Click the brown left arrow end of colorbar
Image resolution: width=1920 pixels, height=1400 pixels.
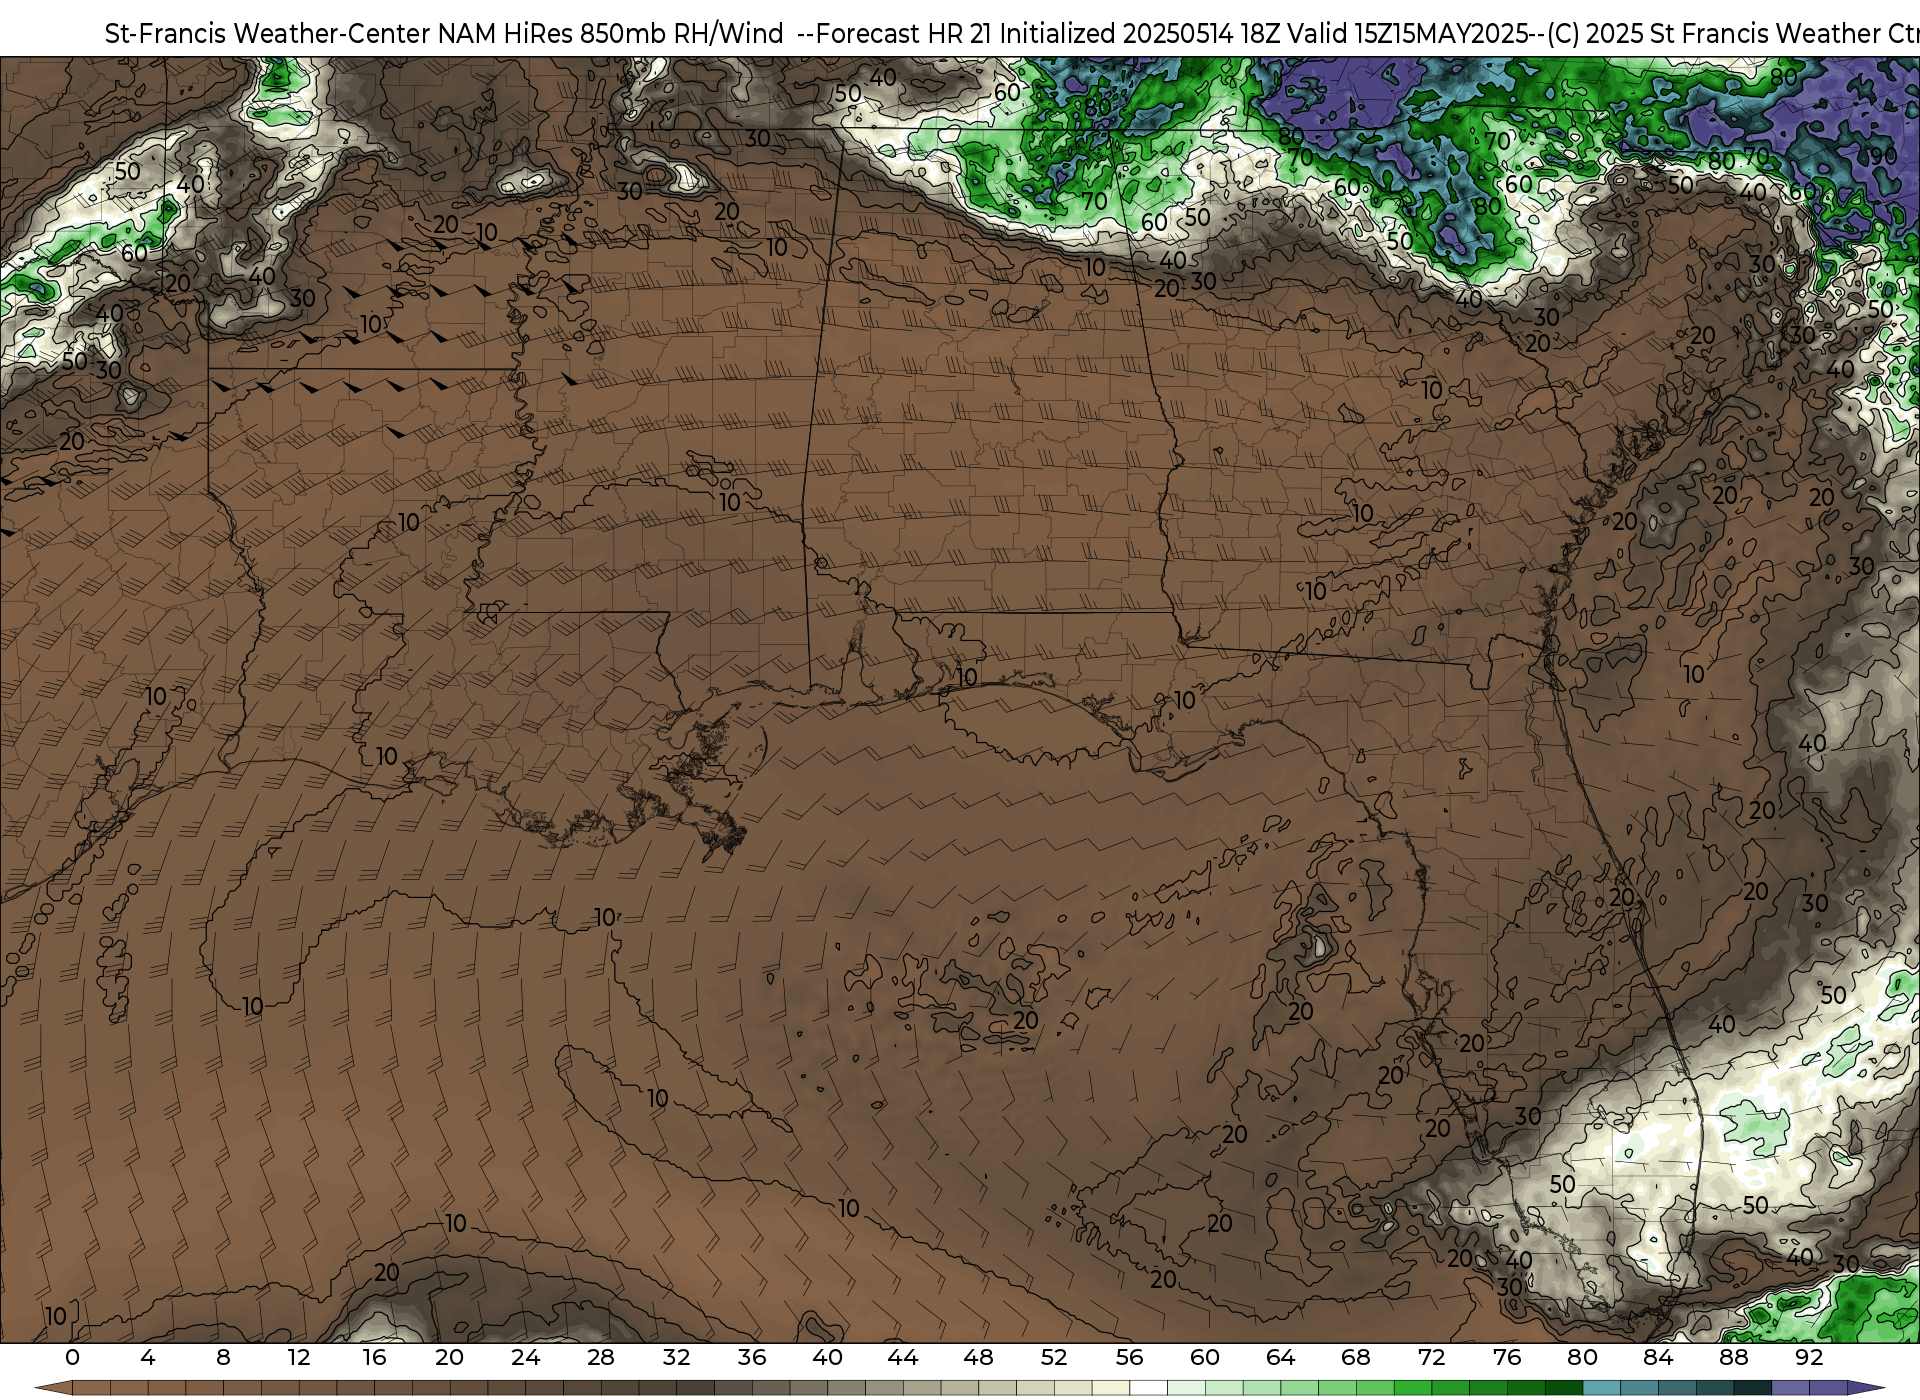click(x=53, y=1388)
